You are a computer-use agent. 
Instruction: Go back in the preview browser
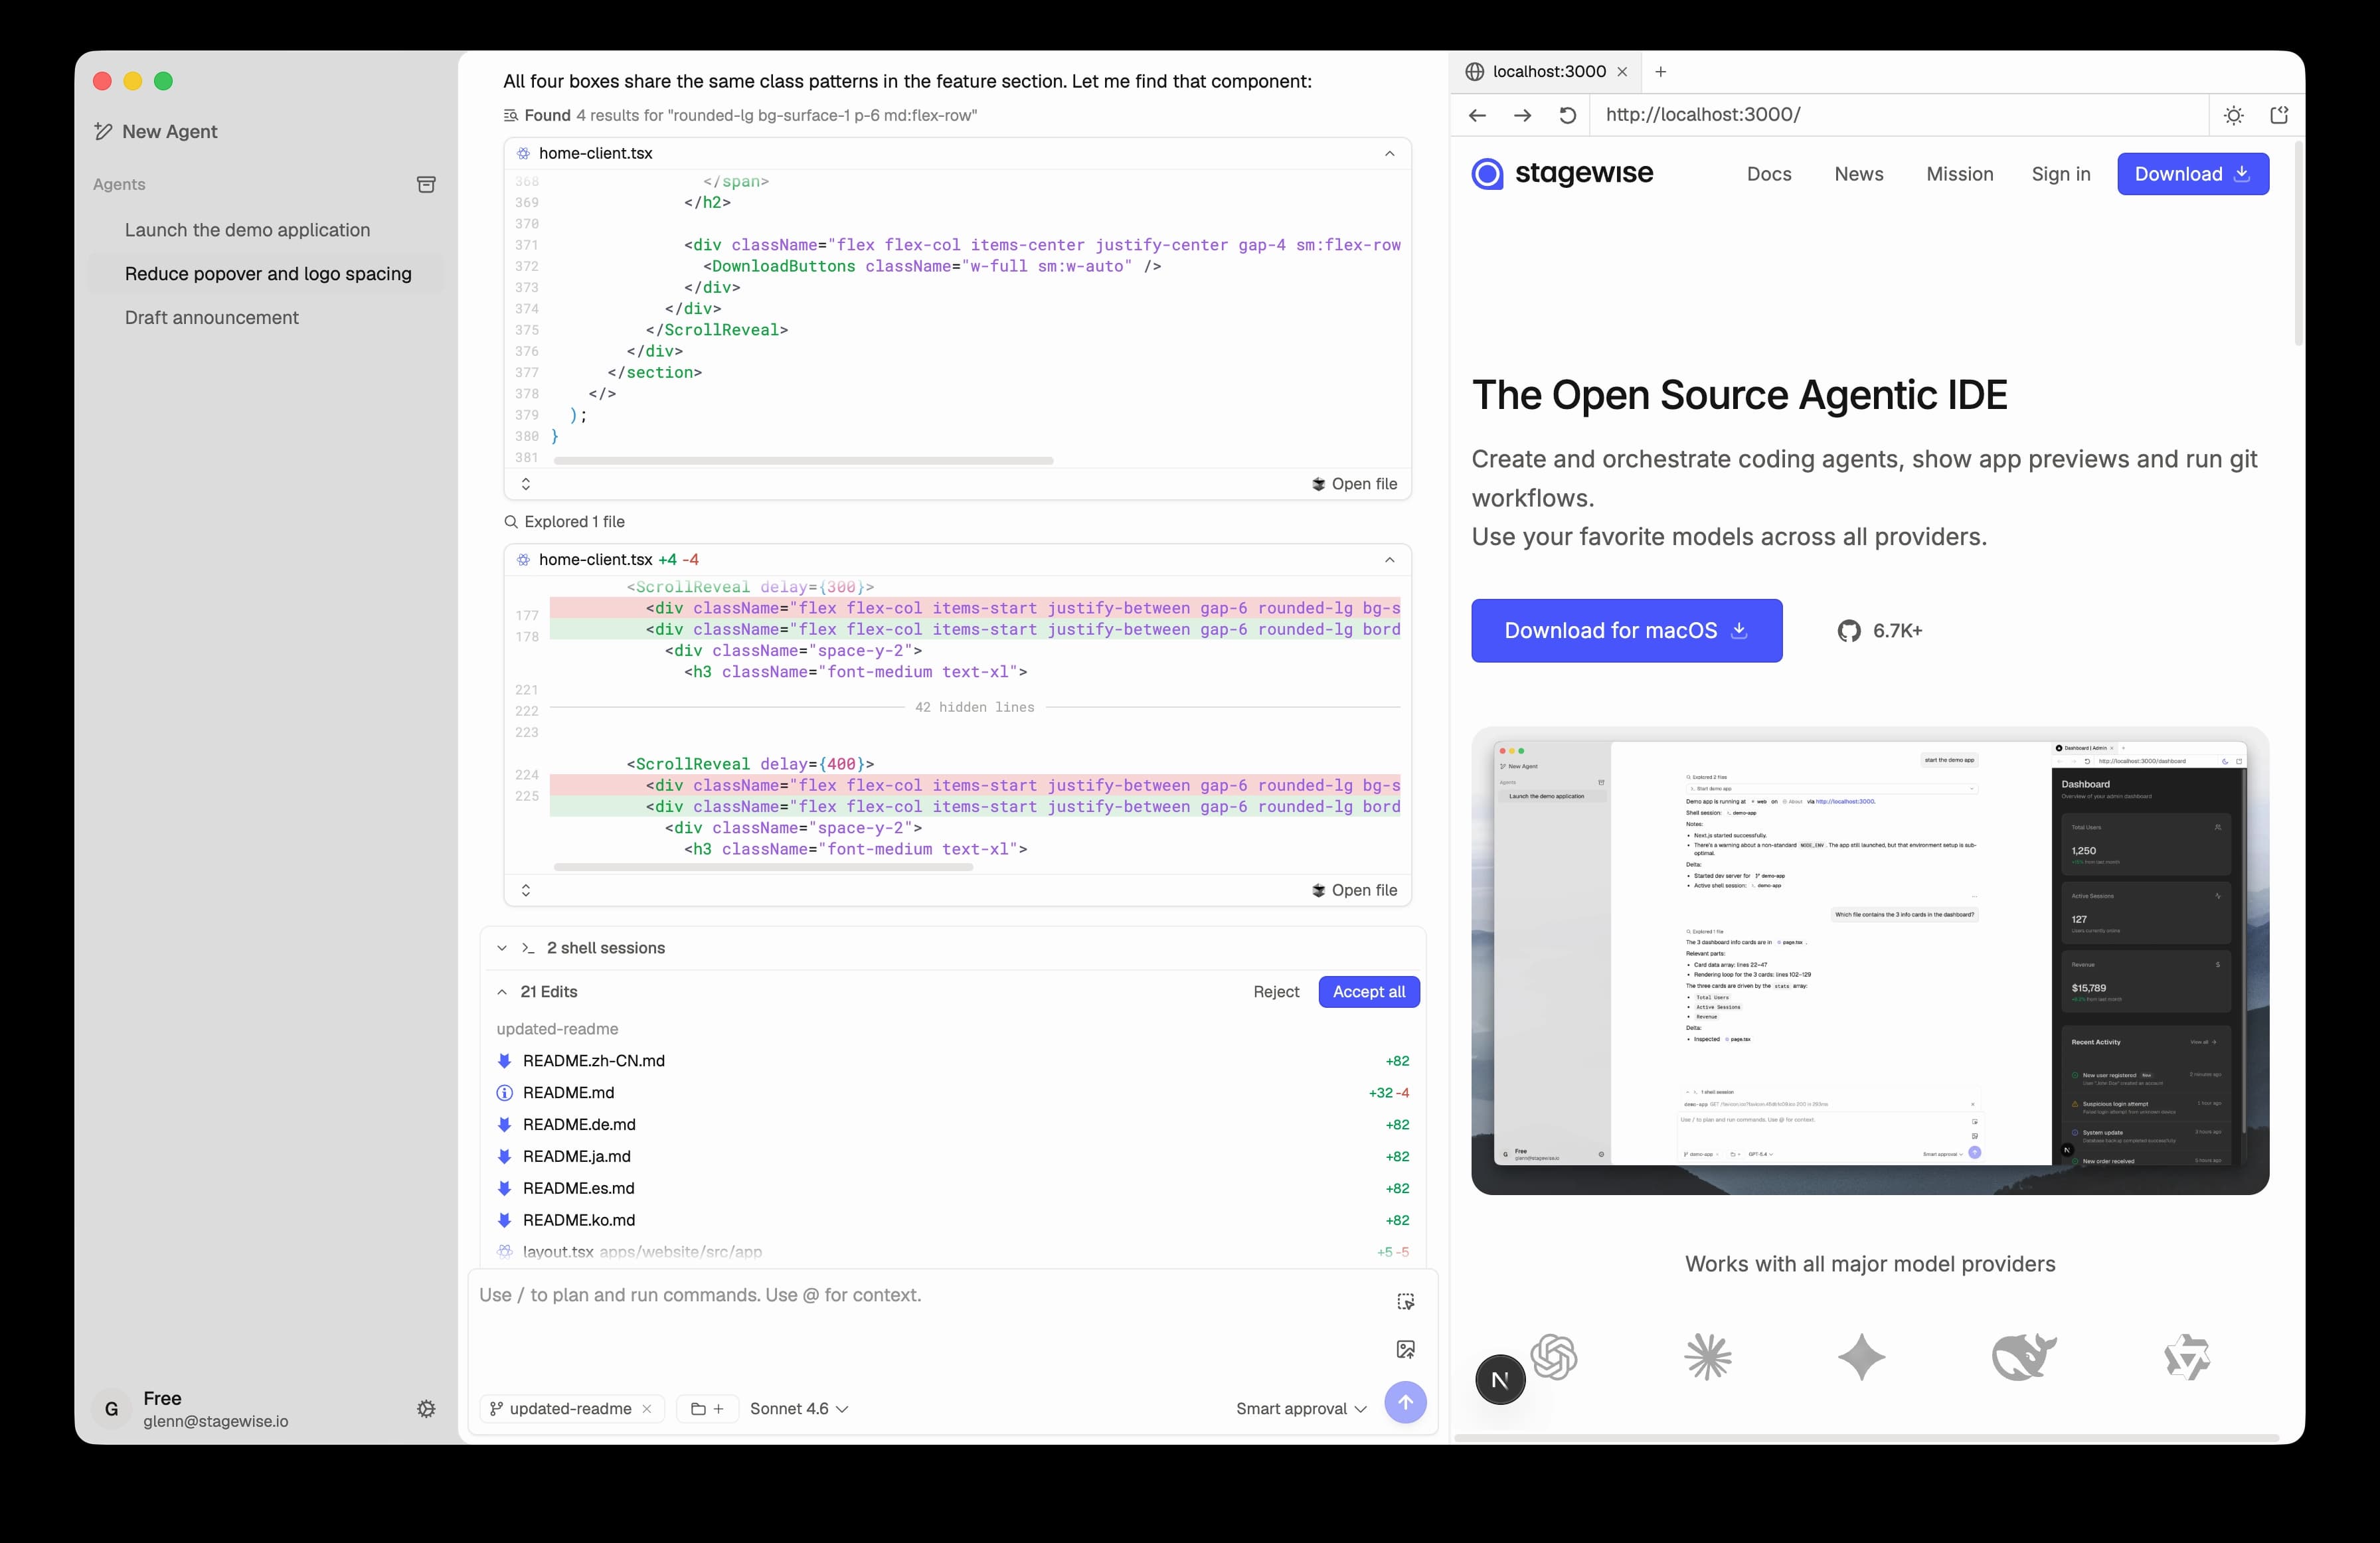[x=1477, y=115]
